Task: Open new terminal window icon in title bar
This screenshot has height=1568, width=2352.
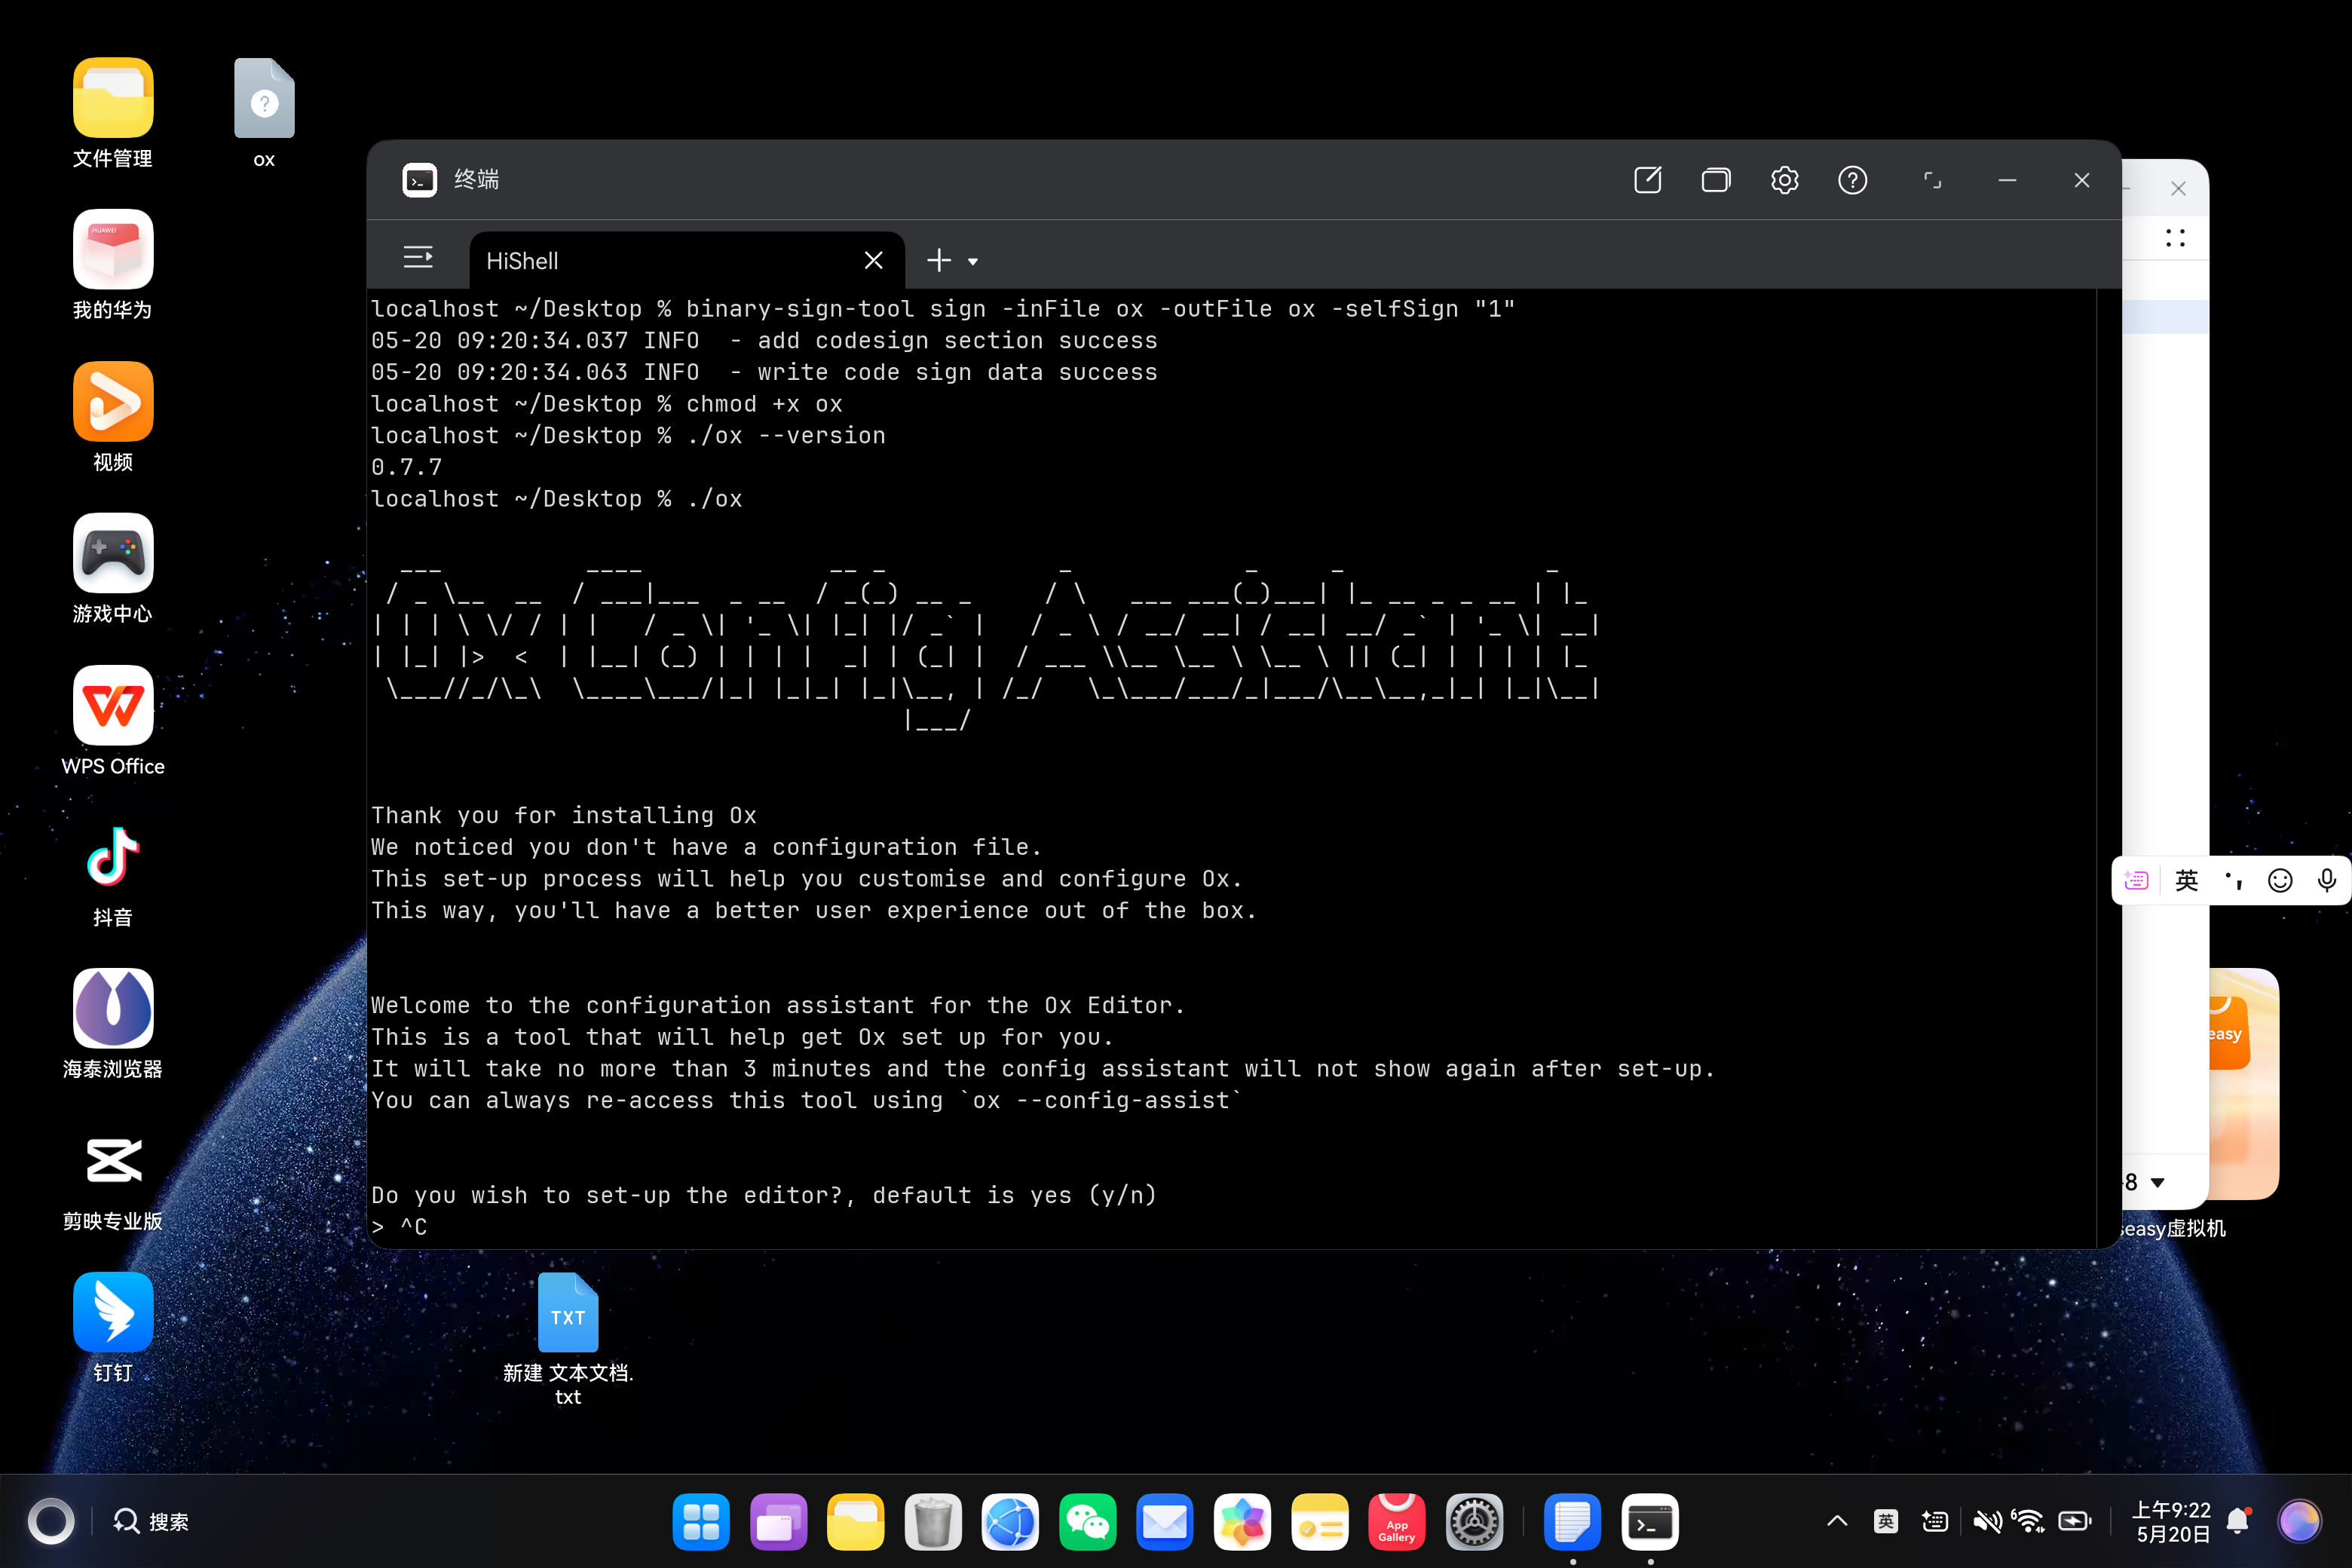Action: (1647, 180)
